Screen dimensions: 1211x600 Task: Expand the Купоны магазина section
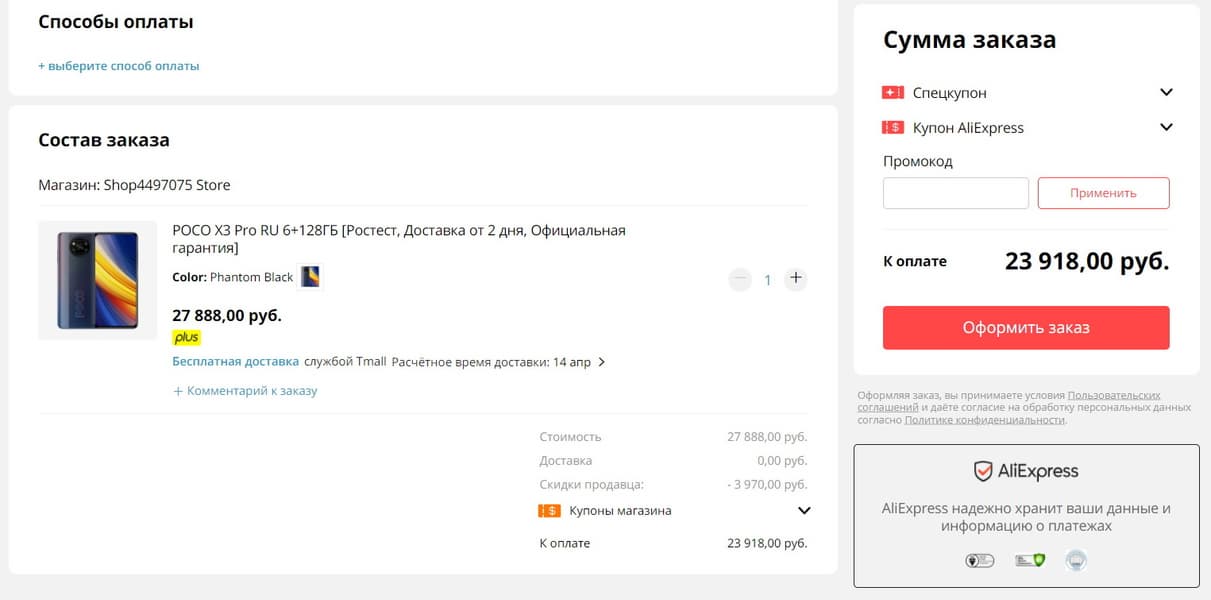pyautogui.click(x=804, y=511)
